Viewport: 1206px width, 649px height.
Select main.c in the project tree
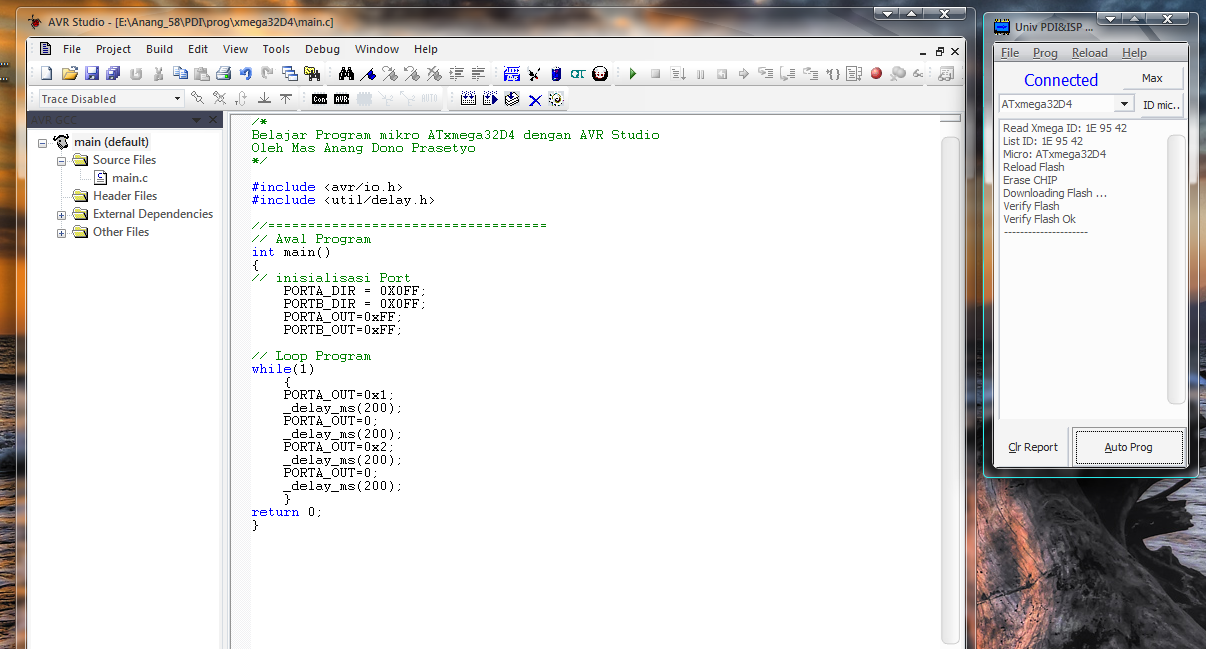pyautogui.click(x=130, y=178)
